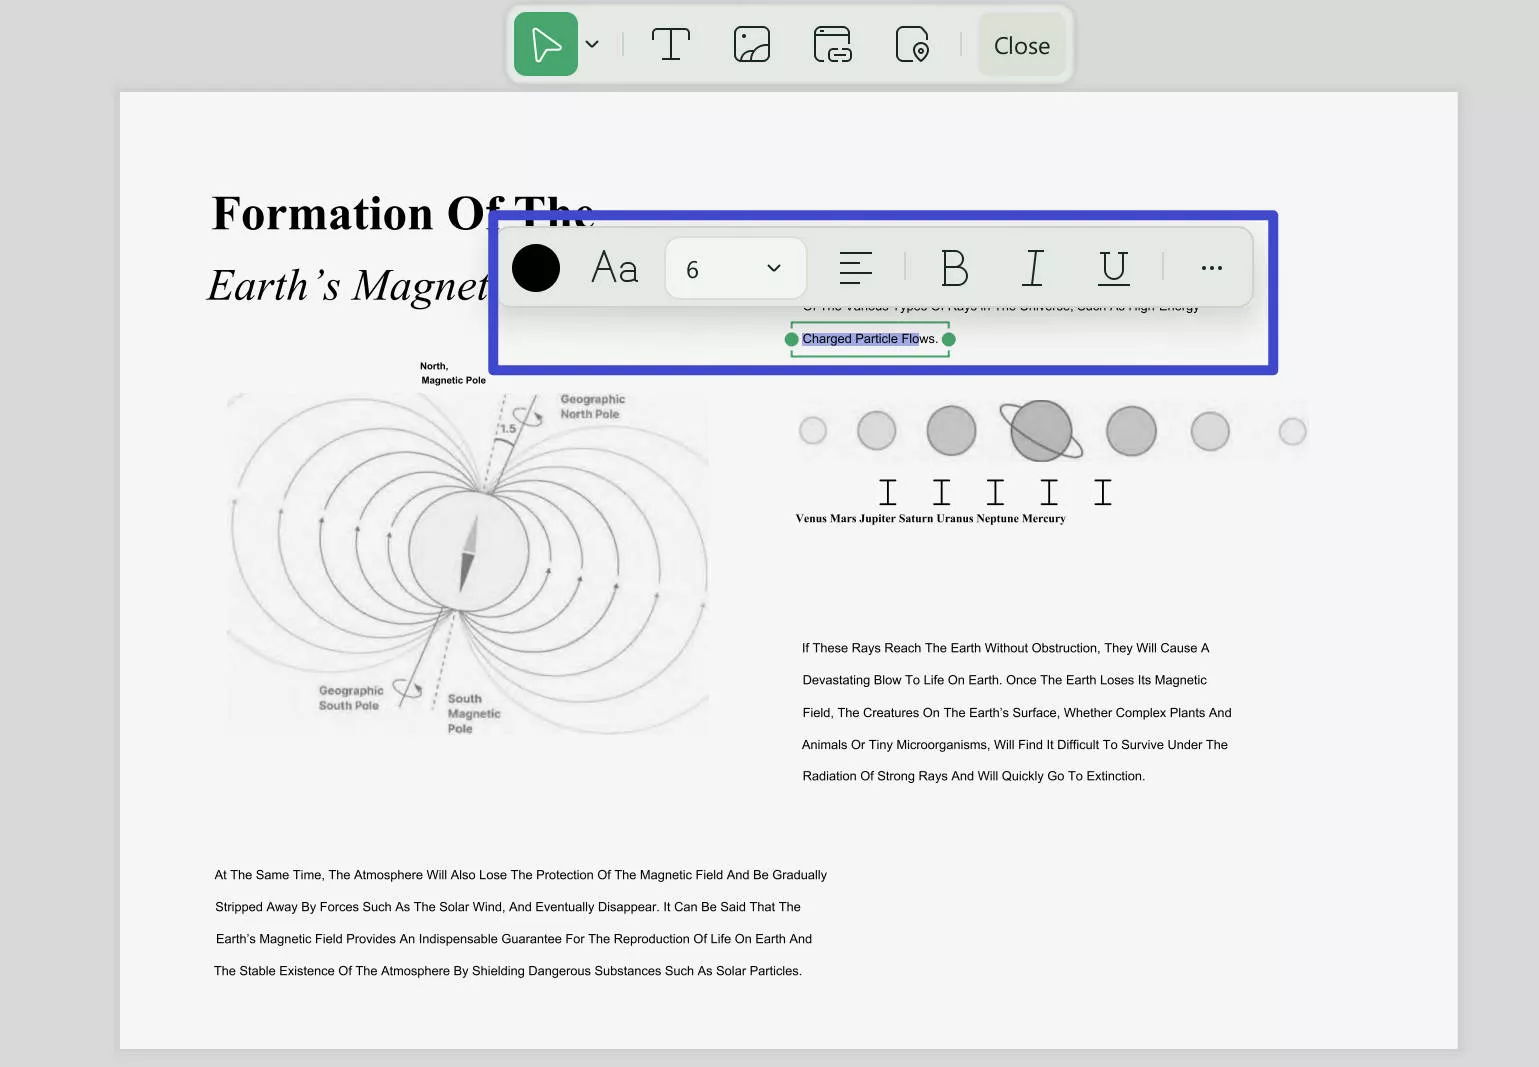Click the italic 'Earth's Magnet' subtitle
The image size is (1539, 1067).
348,286
